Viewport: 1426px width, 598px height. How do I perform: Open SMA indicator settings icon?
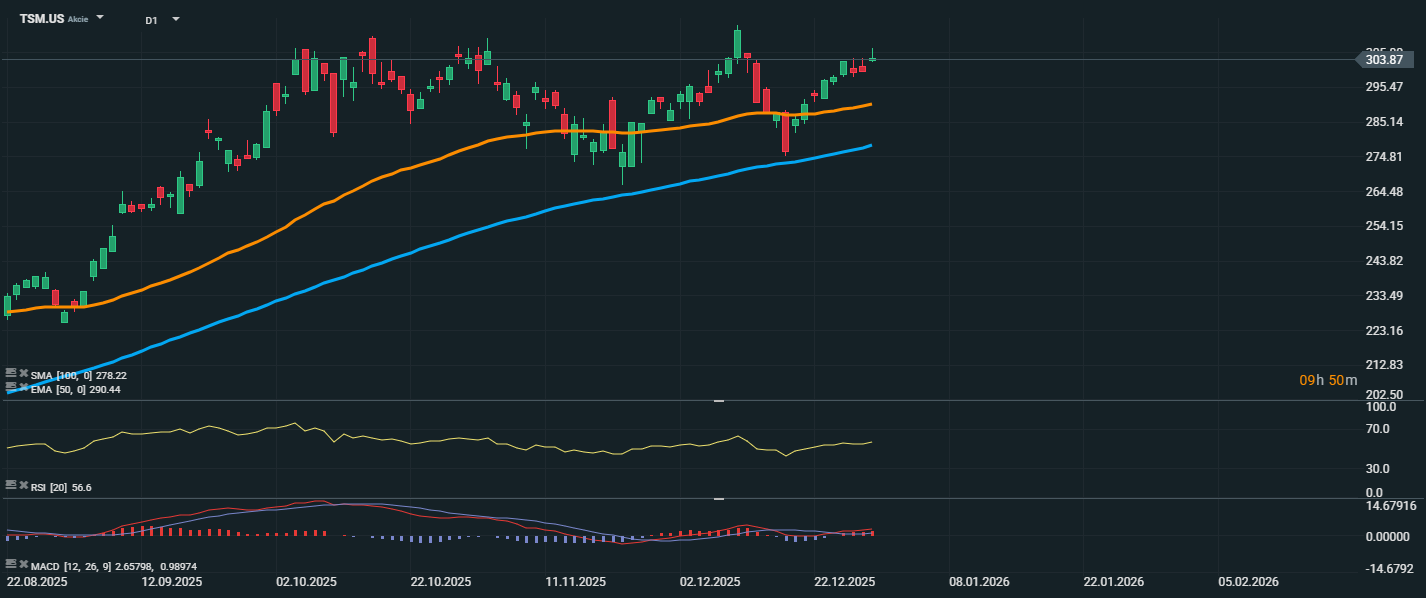[x=11, y=373]
